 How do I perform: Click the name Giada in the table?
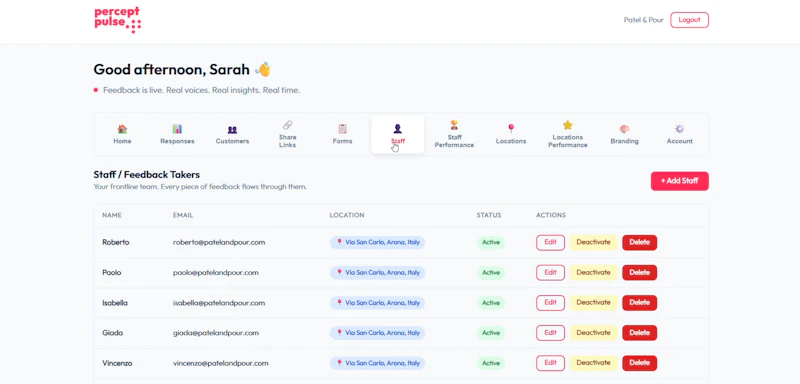click(112, 333)
